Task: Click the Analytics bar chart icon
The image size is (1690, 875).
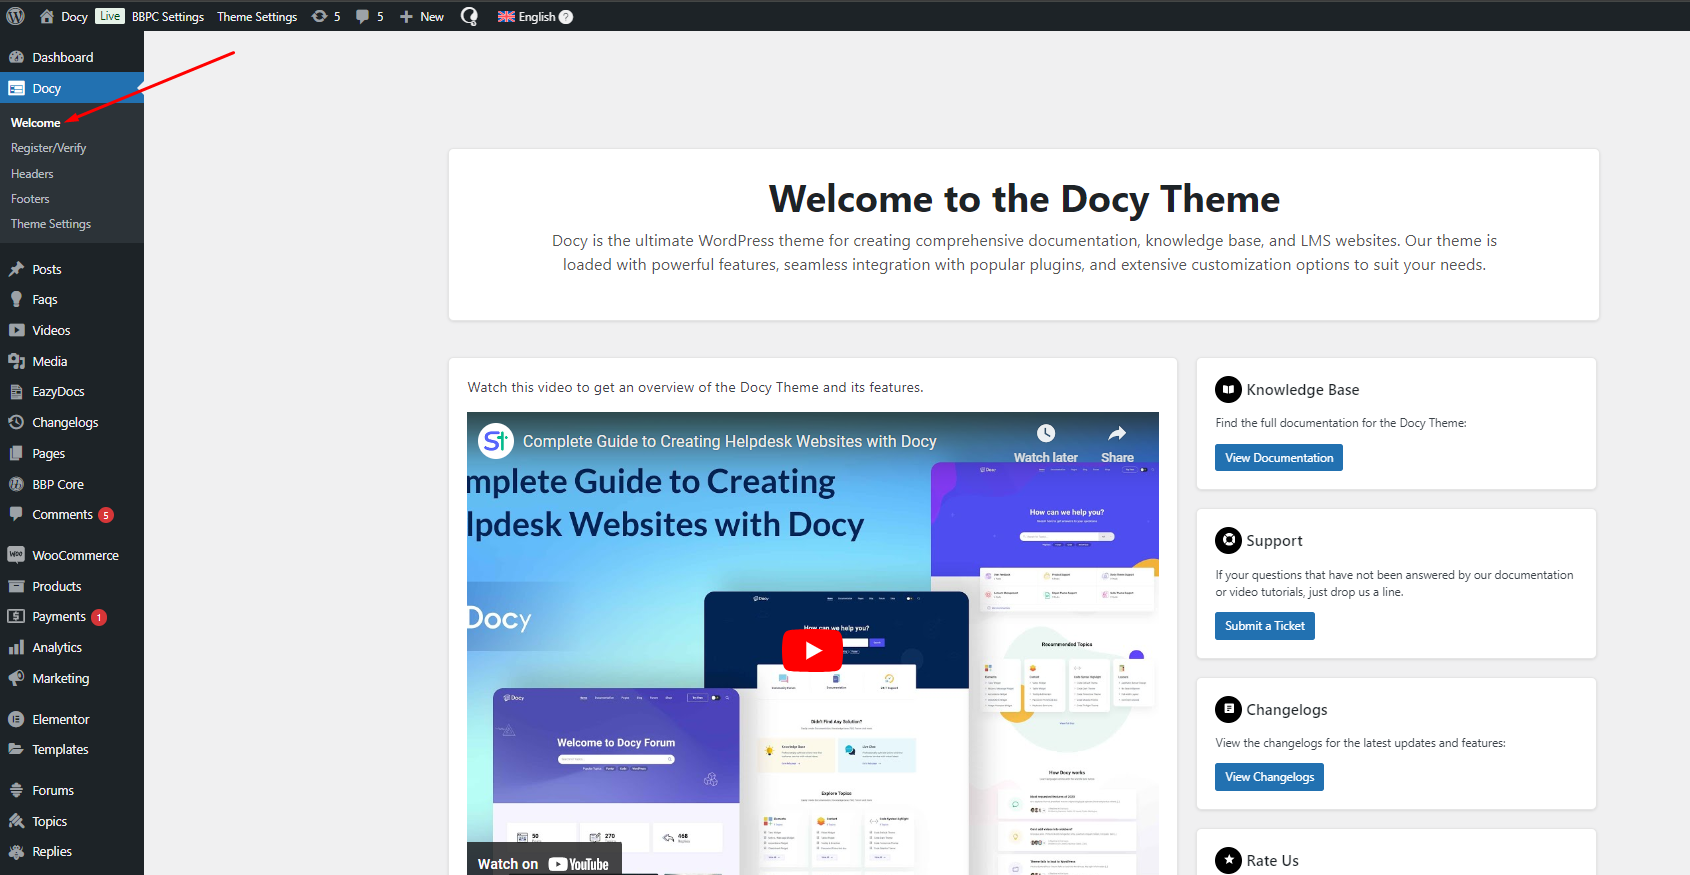Action: pyautogui.click(x=16, y=647)
